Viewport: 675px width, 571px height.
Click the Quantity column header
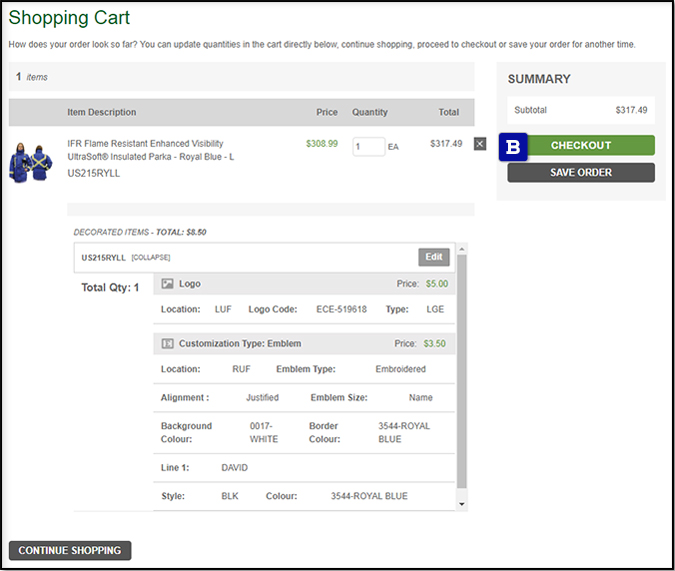pyautogui.click(x=369, y=112)
